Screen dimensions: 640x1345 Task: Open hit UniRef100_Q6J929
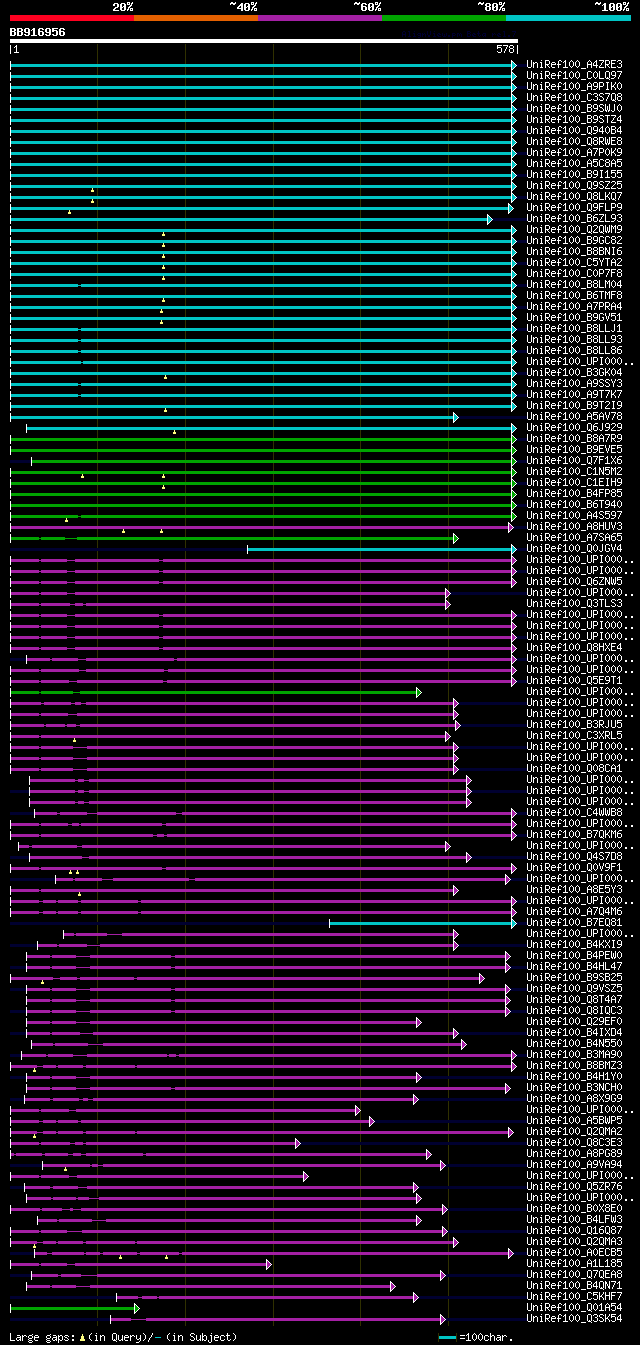tap(574, 427)
